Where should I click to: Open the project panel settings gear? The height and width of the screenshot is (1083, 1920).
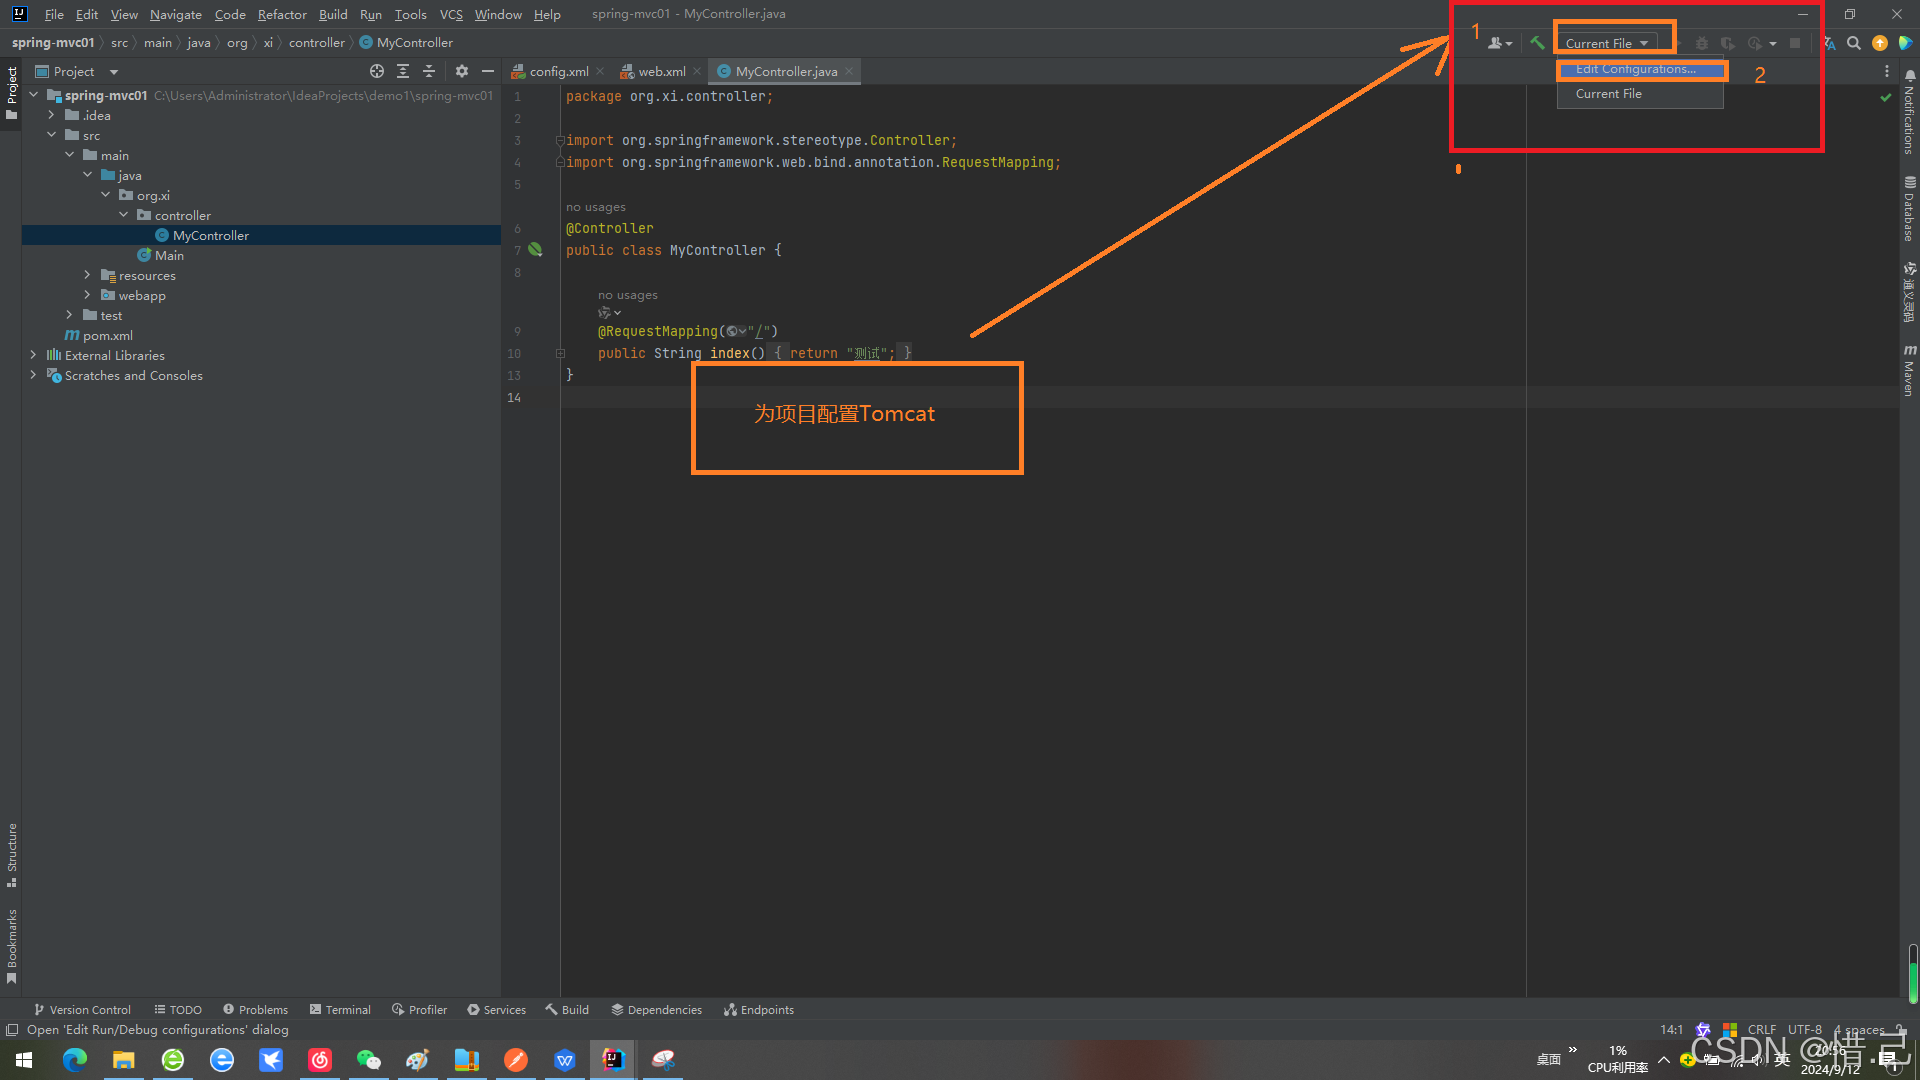[x=461, y=71]
